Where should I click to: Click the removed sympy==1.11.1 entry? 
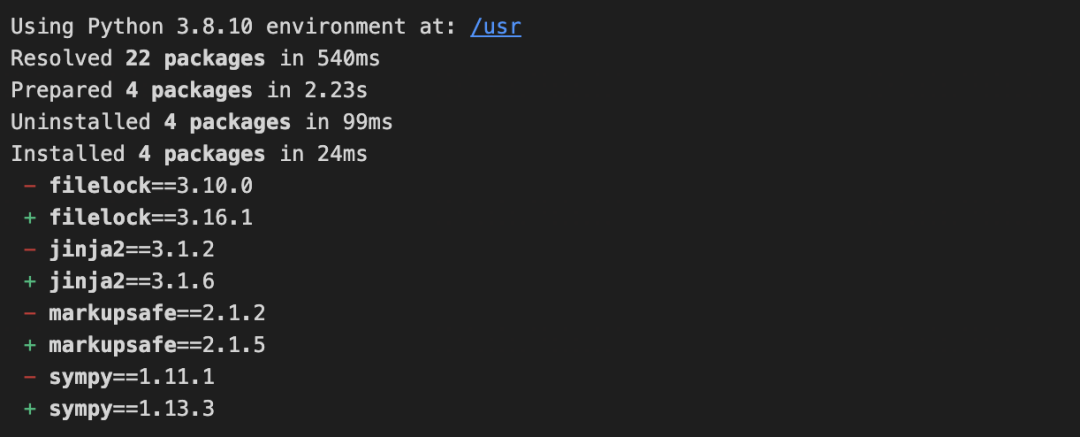pos(132,377)
